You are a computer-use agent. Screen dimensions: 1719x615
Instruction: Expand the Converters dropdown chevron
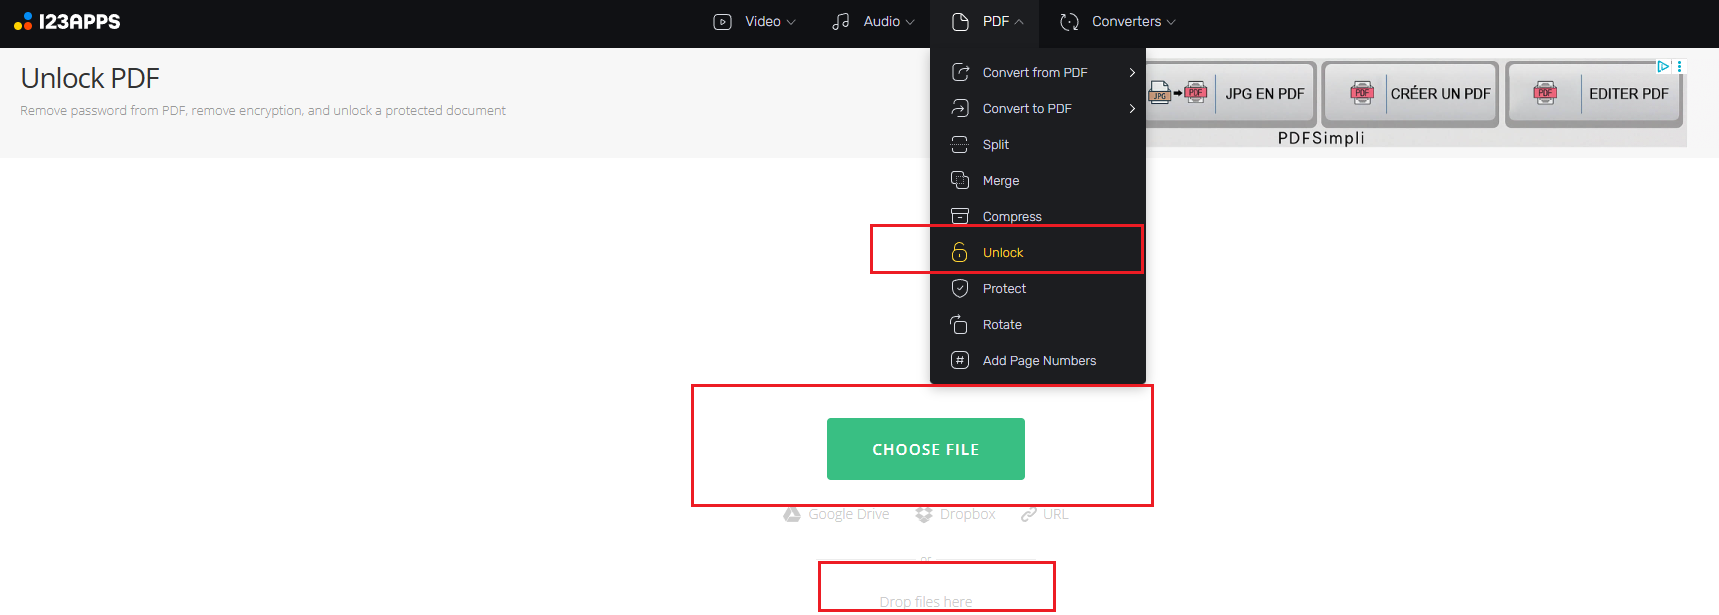(x=1171, y=22)
